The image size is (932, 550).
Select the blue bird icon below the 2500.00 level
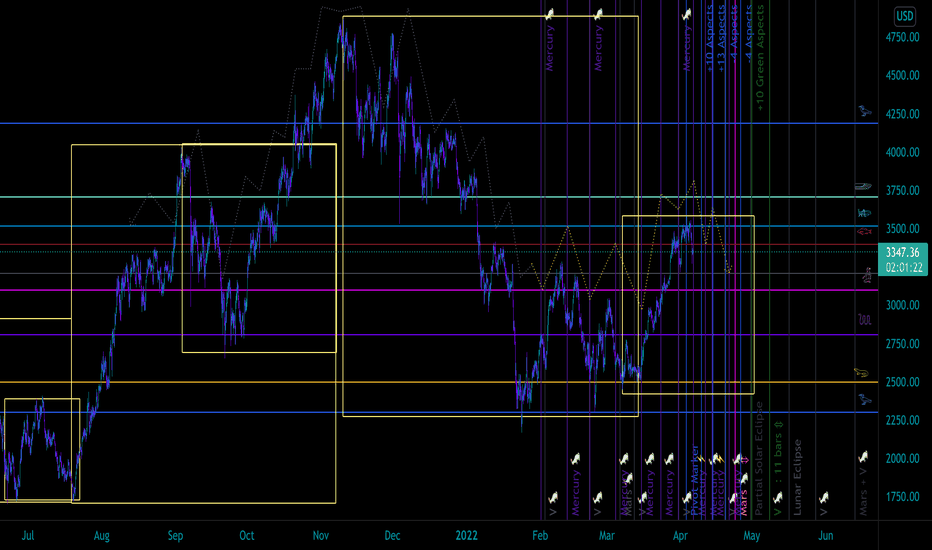865,399
